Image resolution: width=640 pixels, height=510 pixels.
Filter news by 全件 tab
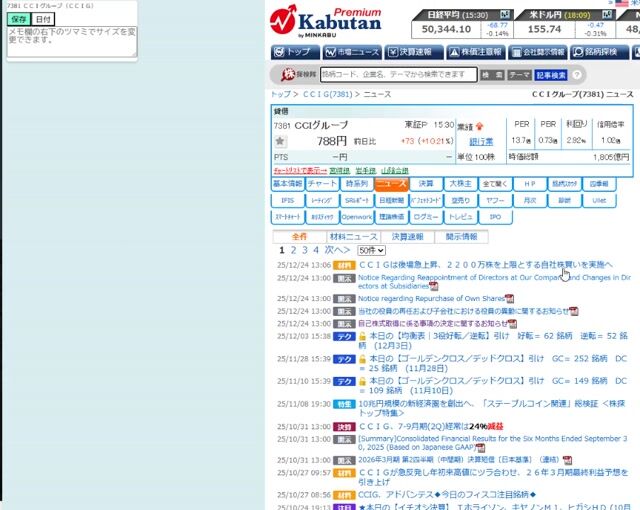[x=299, y=237]
